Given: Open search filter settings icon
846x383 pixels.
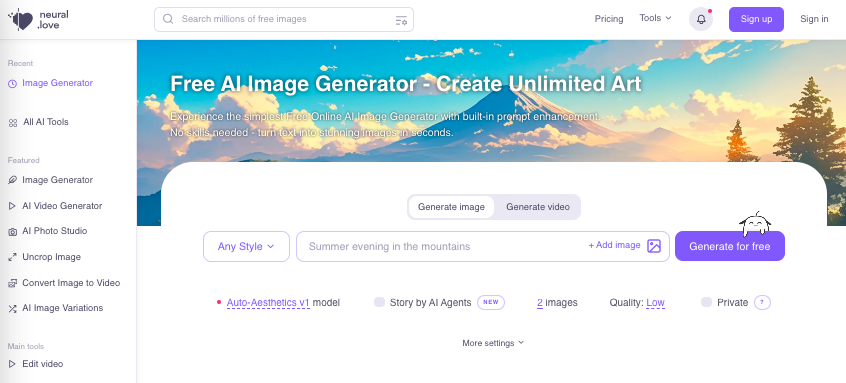Looking at the screenshot, I should pos(401,20).
